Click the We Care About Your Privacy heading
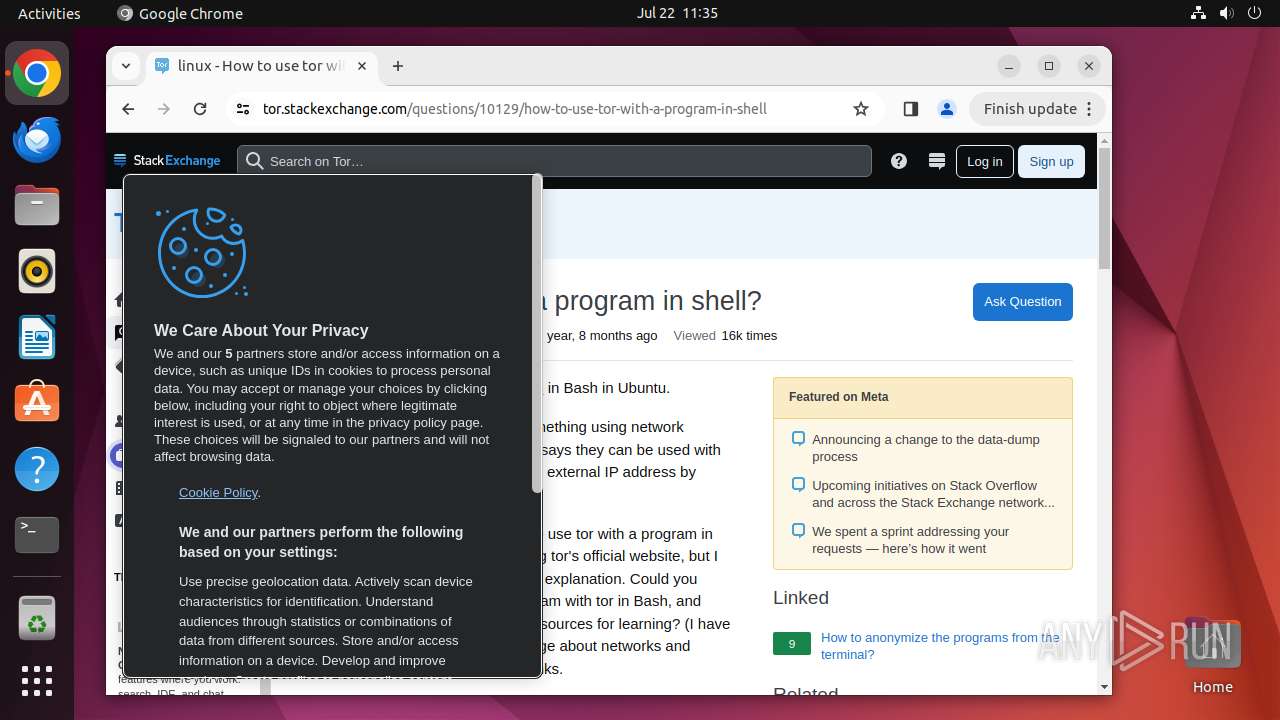Image resolution: width=1280 pixels, height=720 pixels. click(261, 330)
